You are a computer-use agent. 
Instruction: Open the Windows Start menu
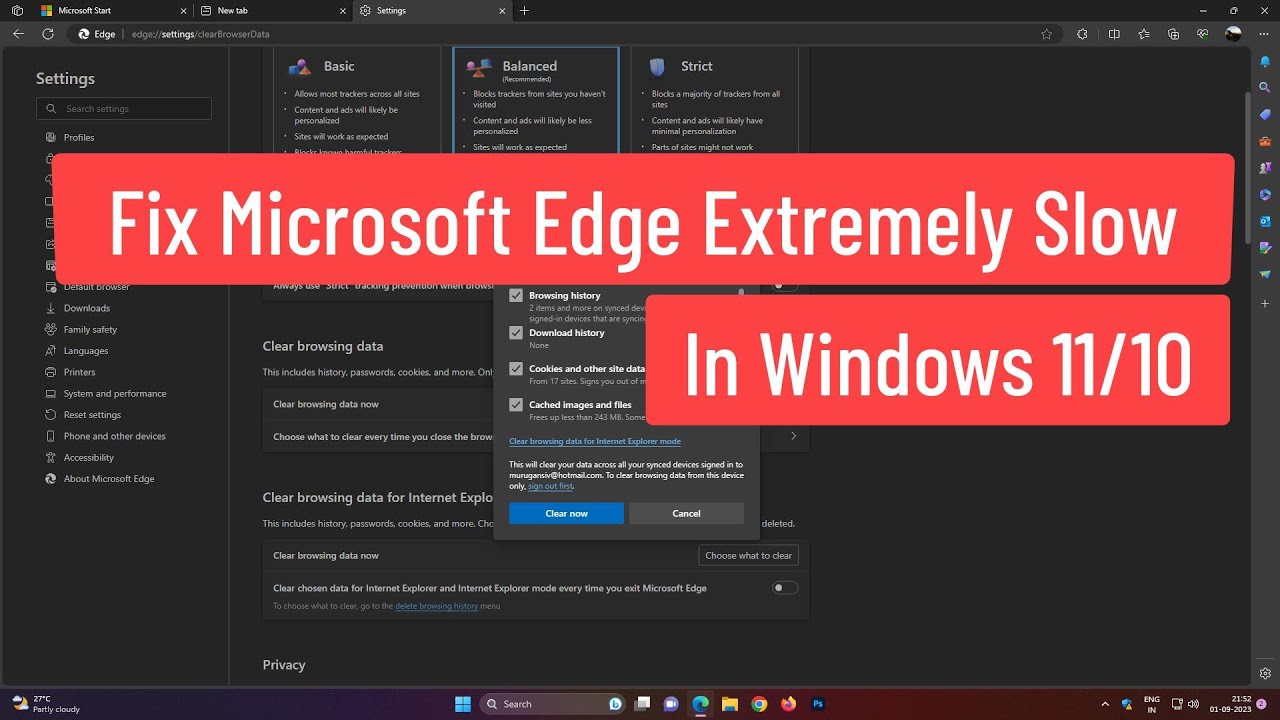click(x=463, y=704)
